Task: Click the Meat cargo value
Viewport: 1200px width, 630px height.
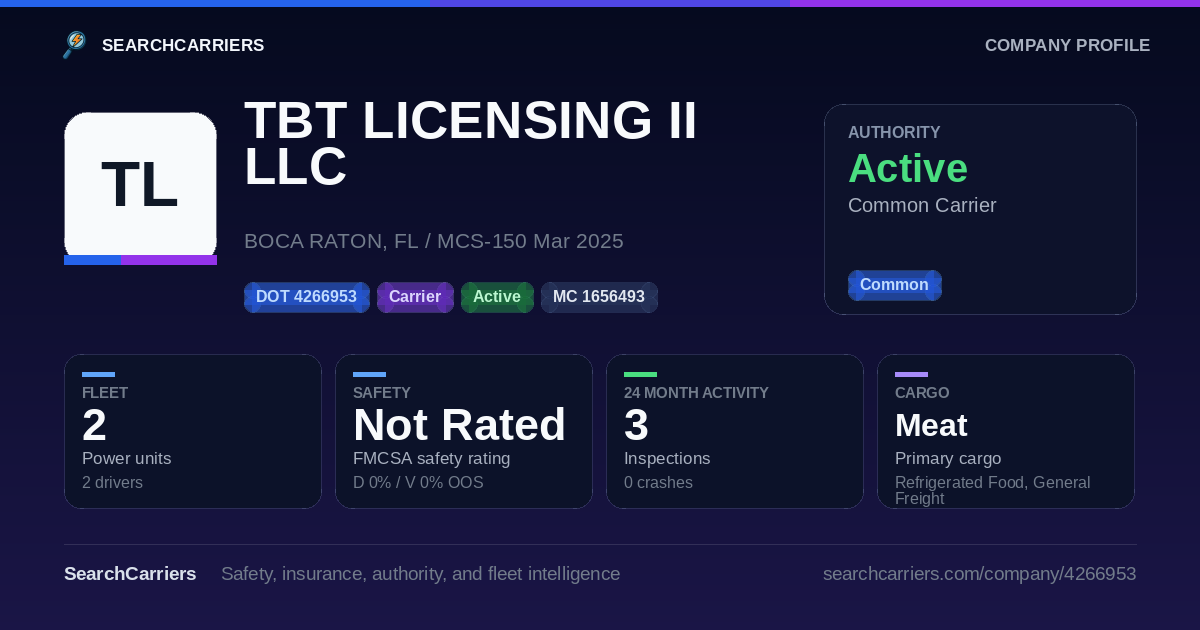Action: pyautogui.click(x=931, y=425)
